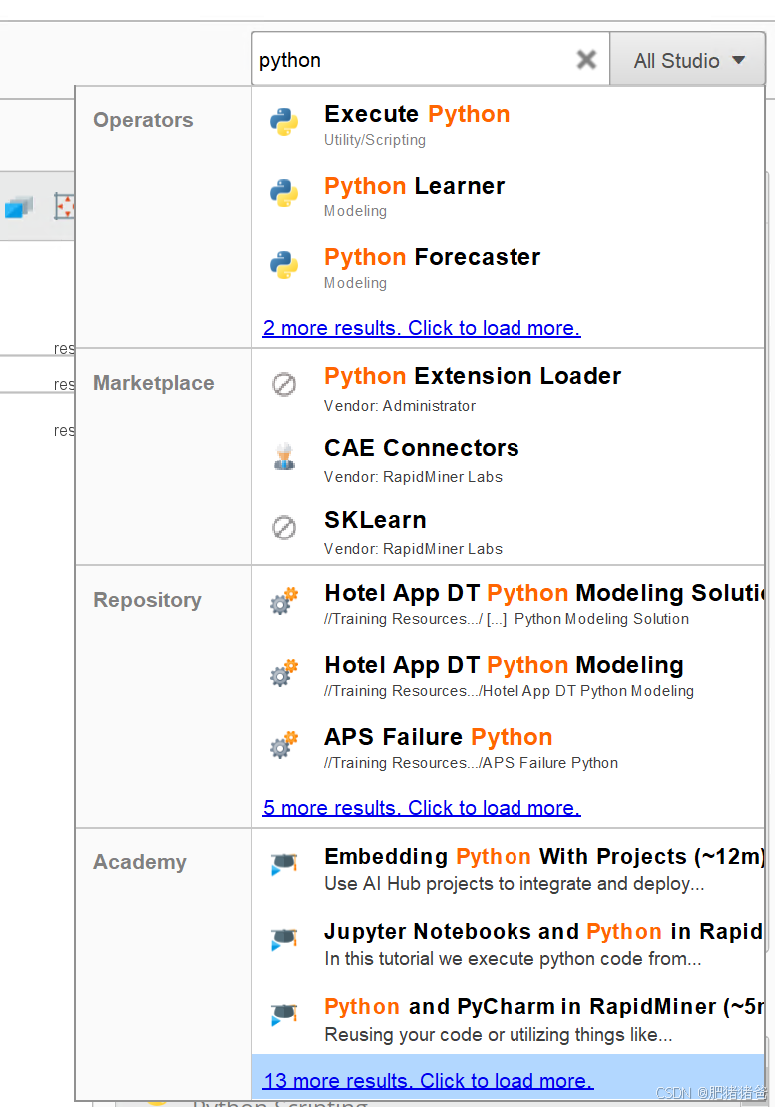This screenshot has width=775, height=1107.
Task: Open the All Studio filter dropdown
Action: pos(688,60)
